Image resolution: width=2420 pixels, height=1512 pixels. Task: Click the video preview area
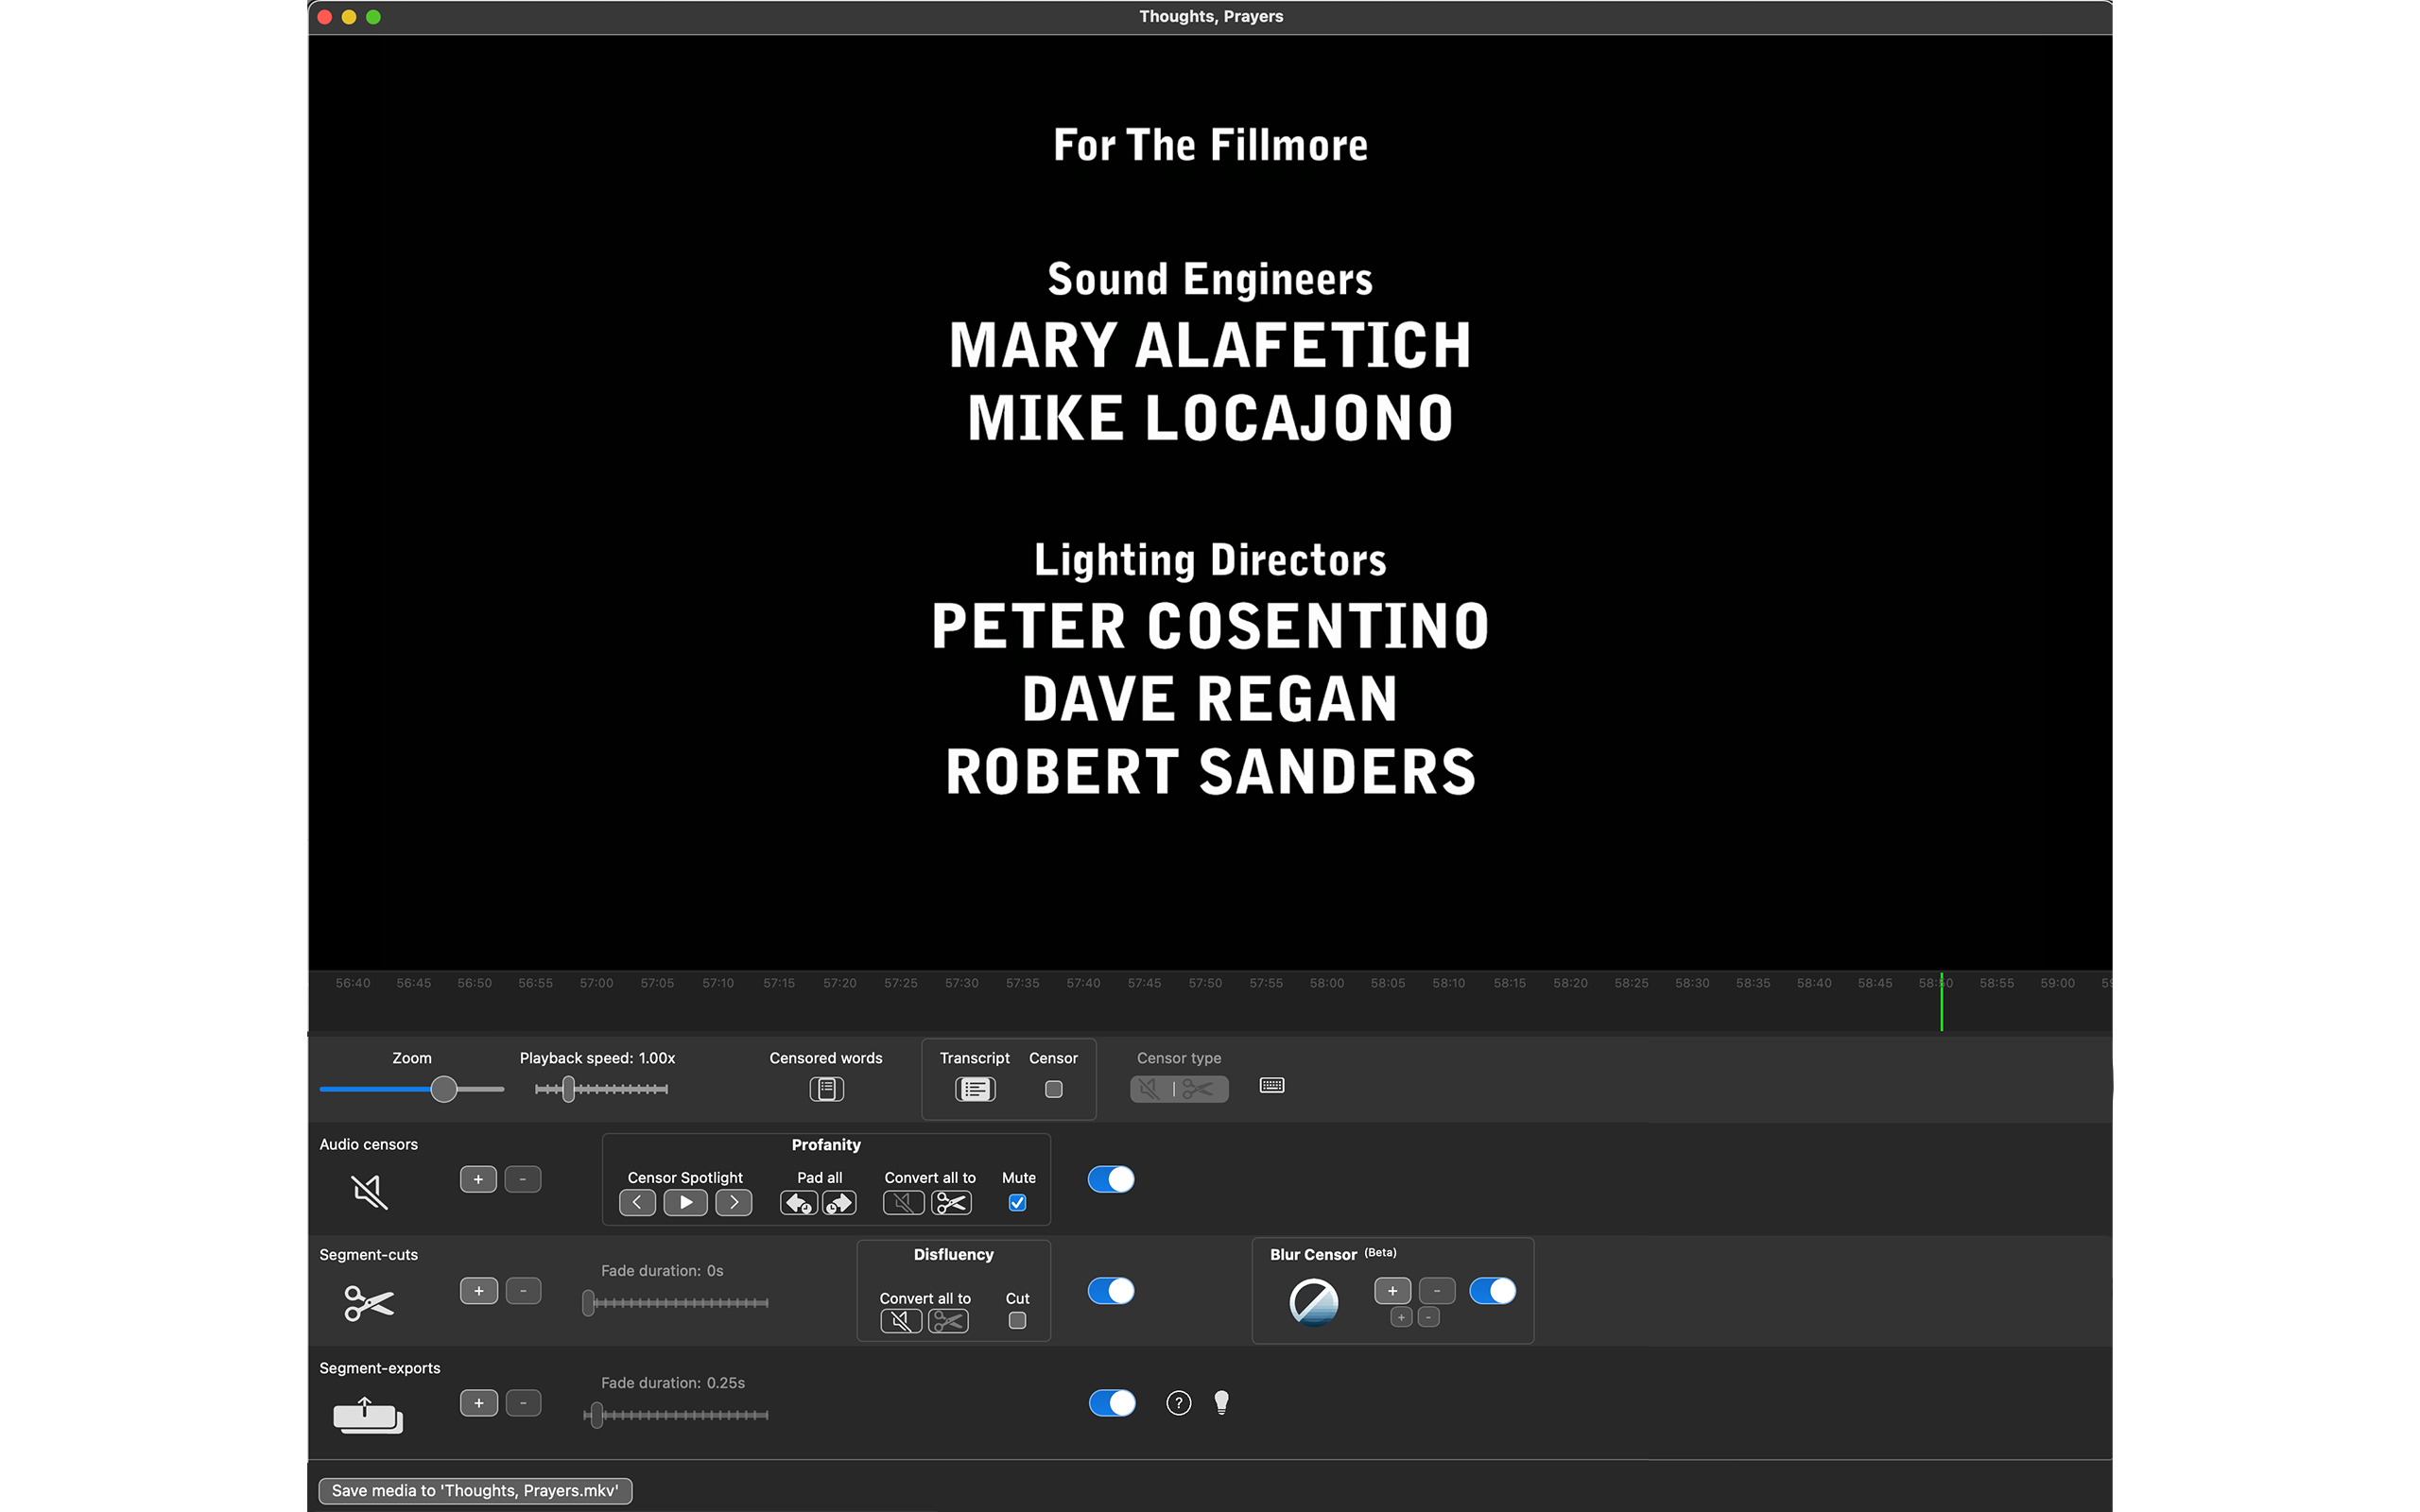(x=1210, y=502)
